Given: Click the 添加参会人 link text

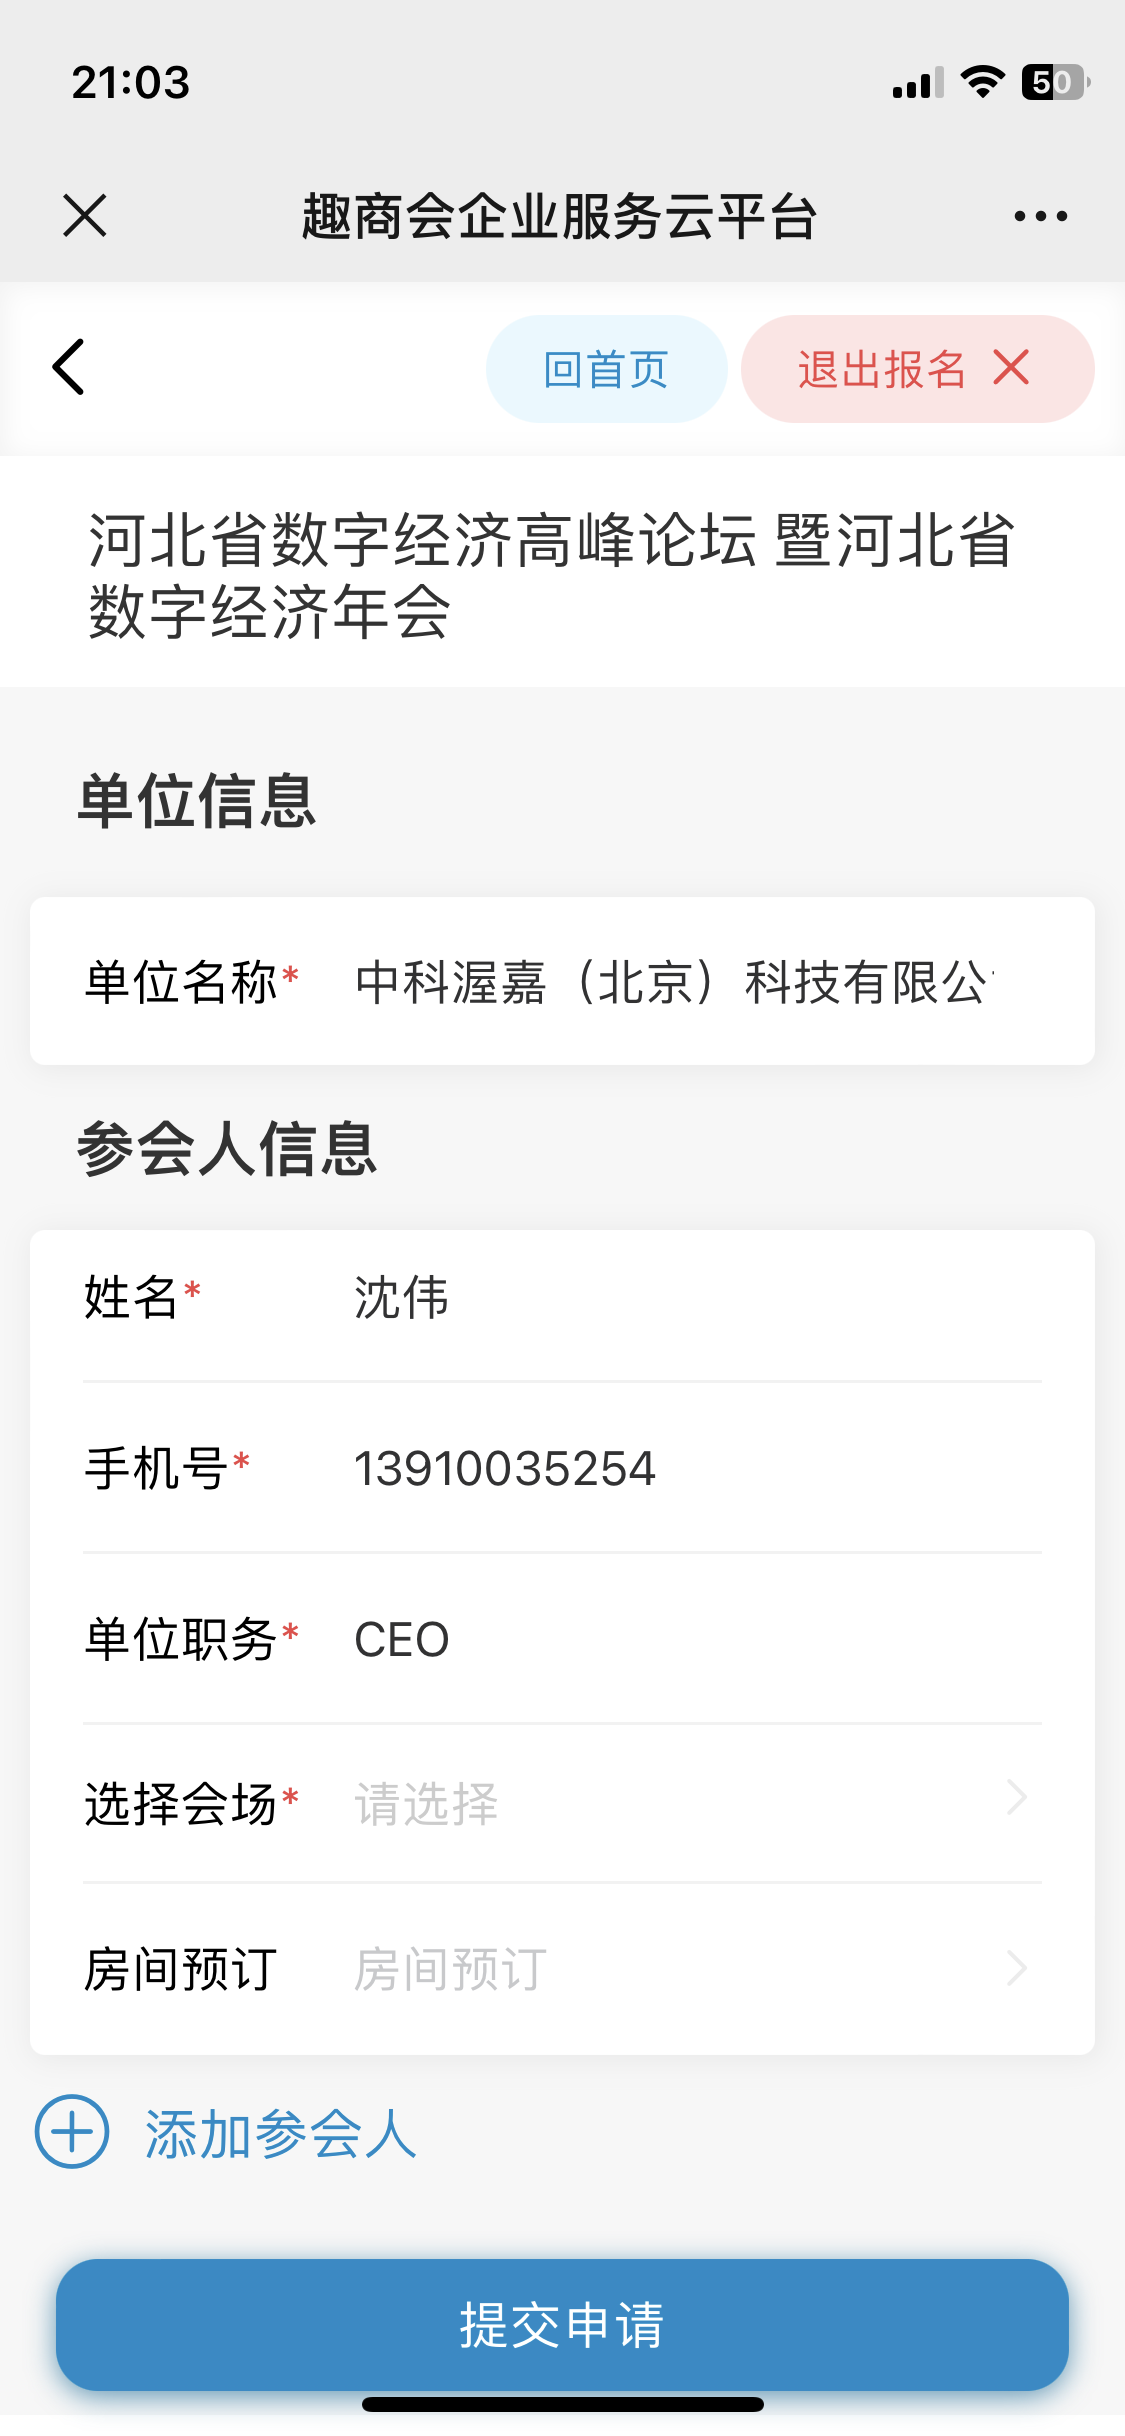Looking at the screenshot, I should click(x=280, y=2133).
